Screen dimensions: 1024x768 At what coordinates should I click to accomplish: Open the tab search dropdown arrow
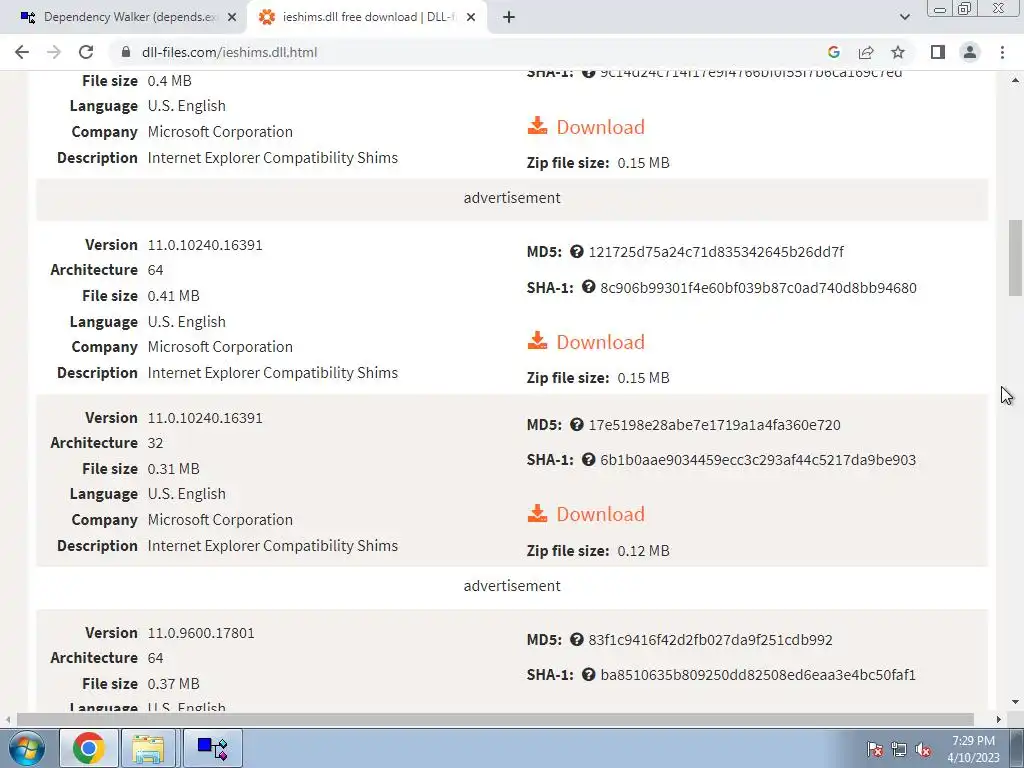(x=904, y=17)
